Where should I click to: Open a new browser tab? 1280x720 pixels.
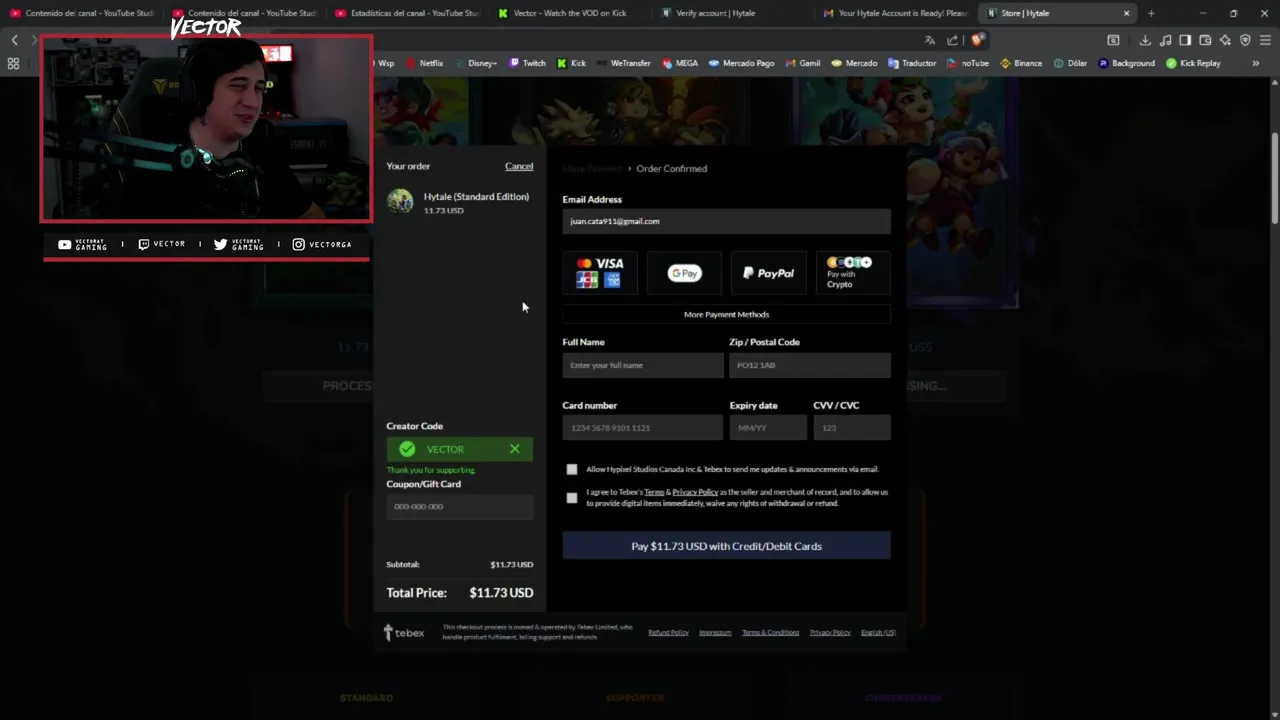pos(1151,13)
